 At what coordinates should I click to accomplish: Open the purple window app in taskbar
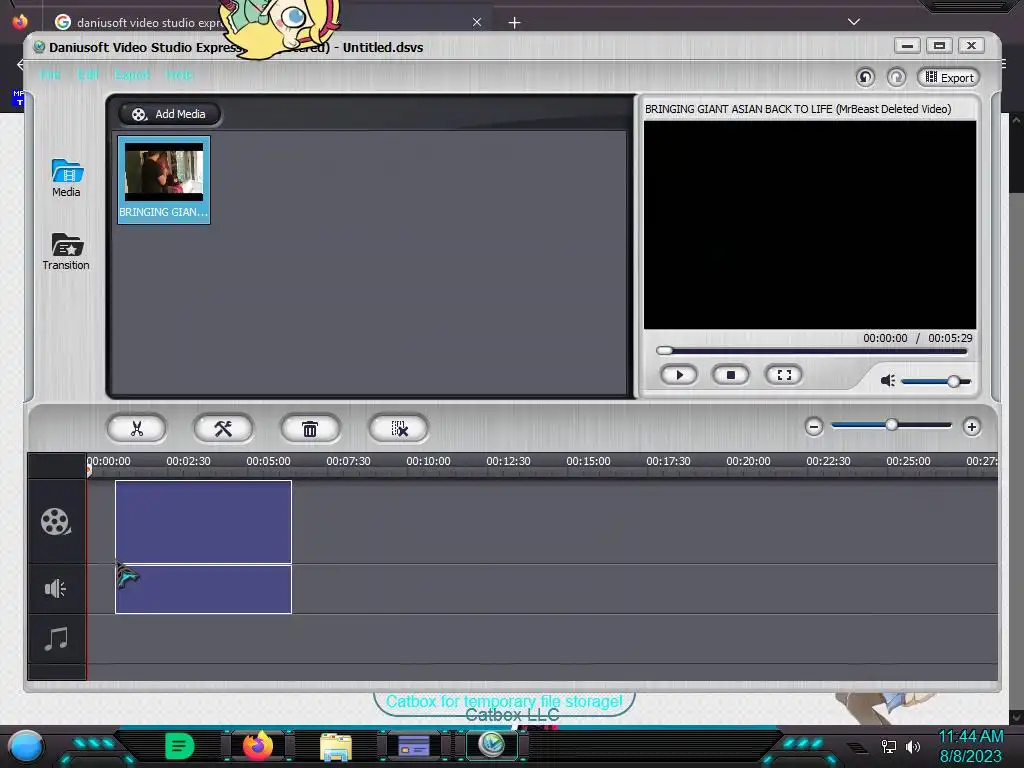[413, 746]
